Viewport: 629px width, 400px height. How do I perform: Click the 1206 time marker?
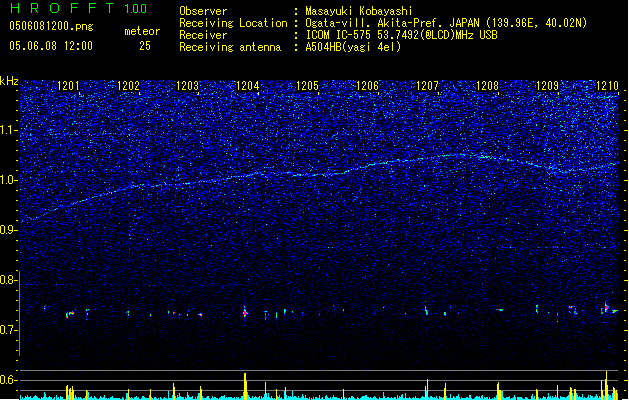[367, 86]
